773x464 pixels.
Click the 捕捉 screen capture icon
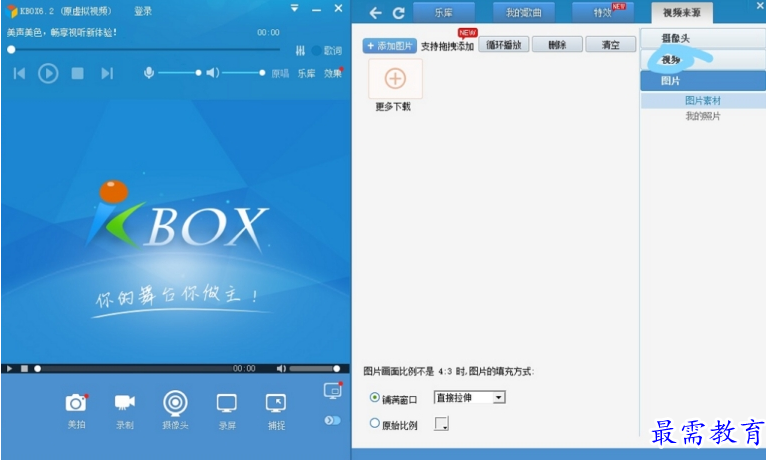tap(276, 403)
